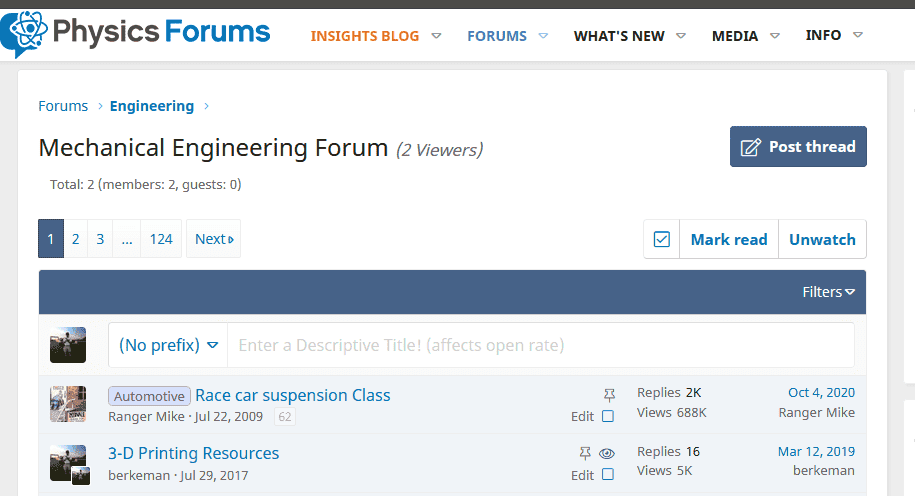Click the Mark read button
Viewport: 915px width, 496px height.
coord(729,239)
